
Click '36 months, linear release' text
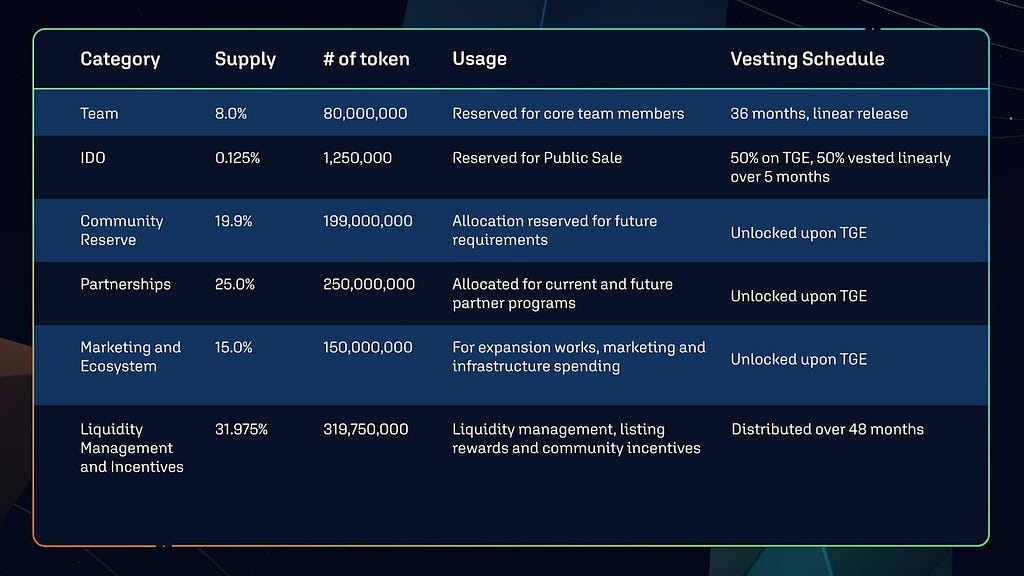tap(819, 114)
